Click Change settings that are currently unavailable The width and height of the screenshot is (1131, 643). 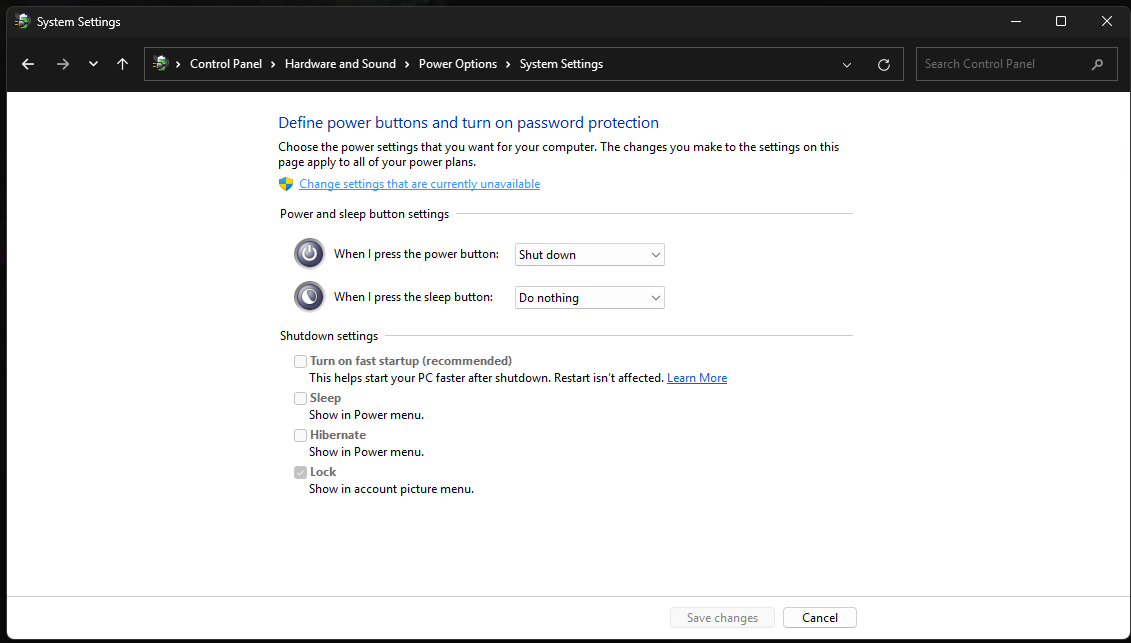pyautogui.click(x=420, y=184)
